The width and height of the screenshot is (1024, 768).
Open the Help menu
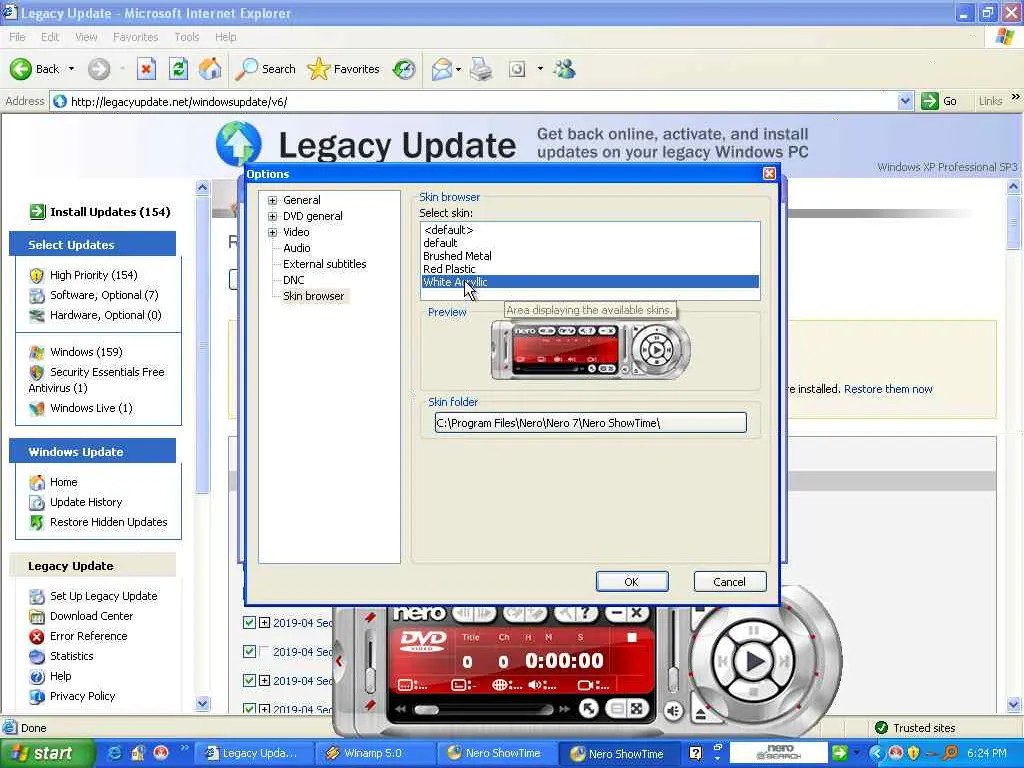pos(225,37)
